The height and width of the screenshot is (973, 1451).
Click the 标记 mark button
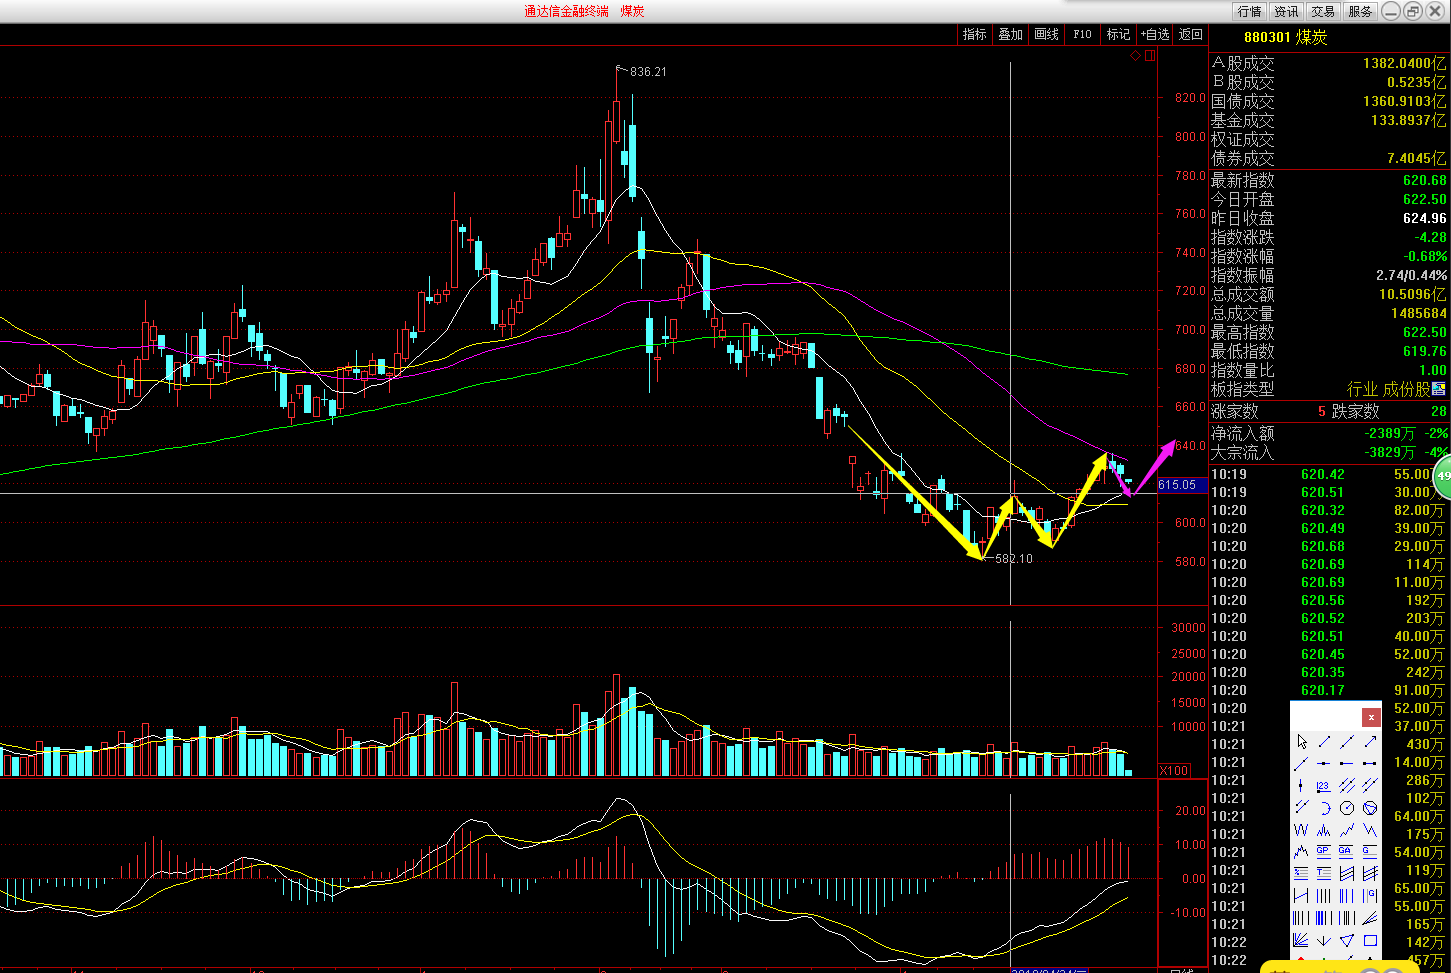click(1118, 34)
